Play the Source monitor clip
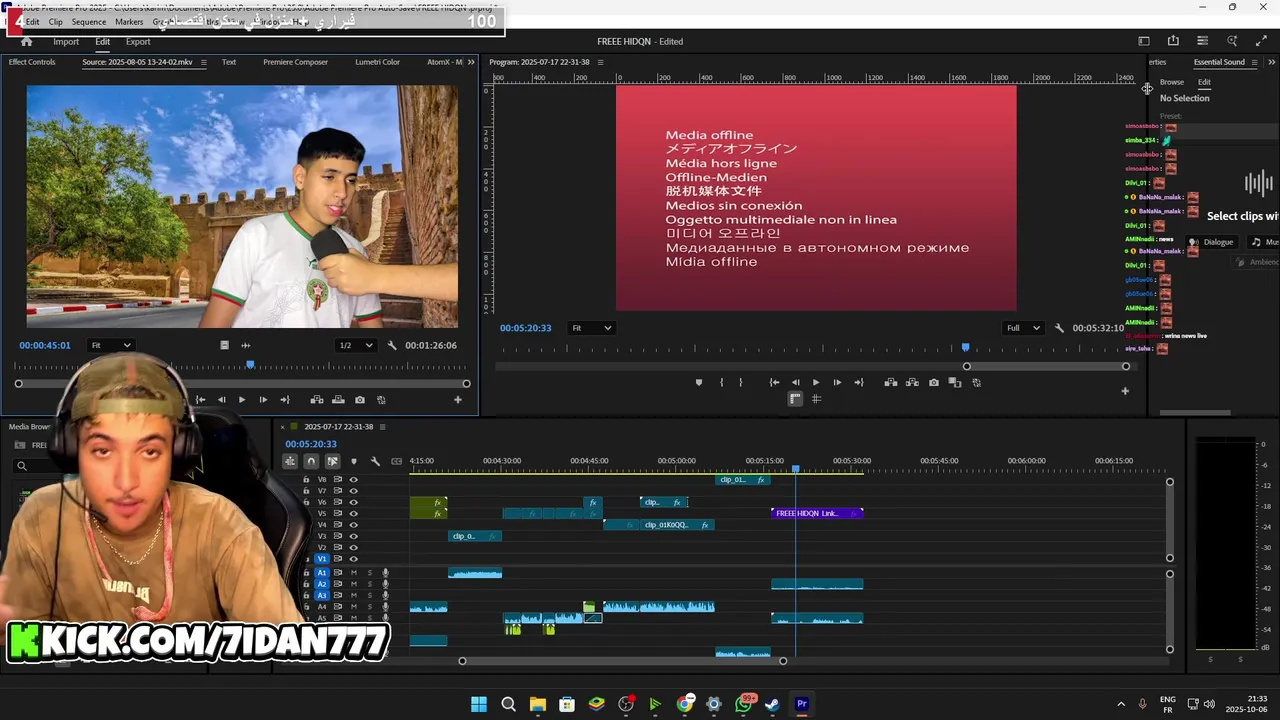 coord(241,400)
